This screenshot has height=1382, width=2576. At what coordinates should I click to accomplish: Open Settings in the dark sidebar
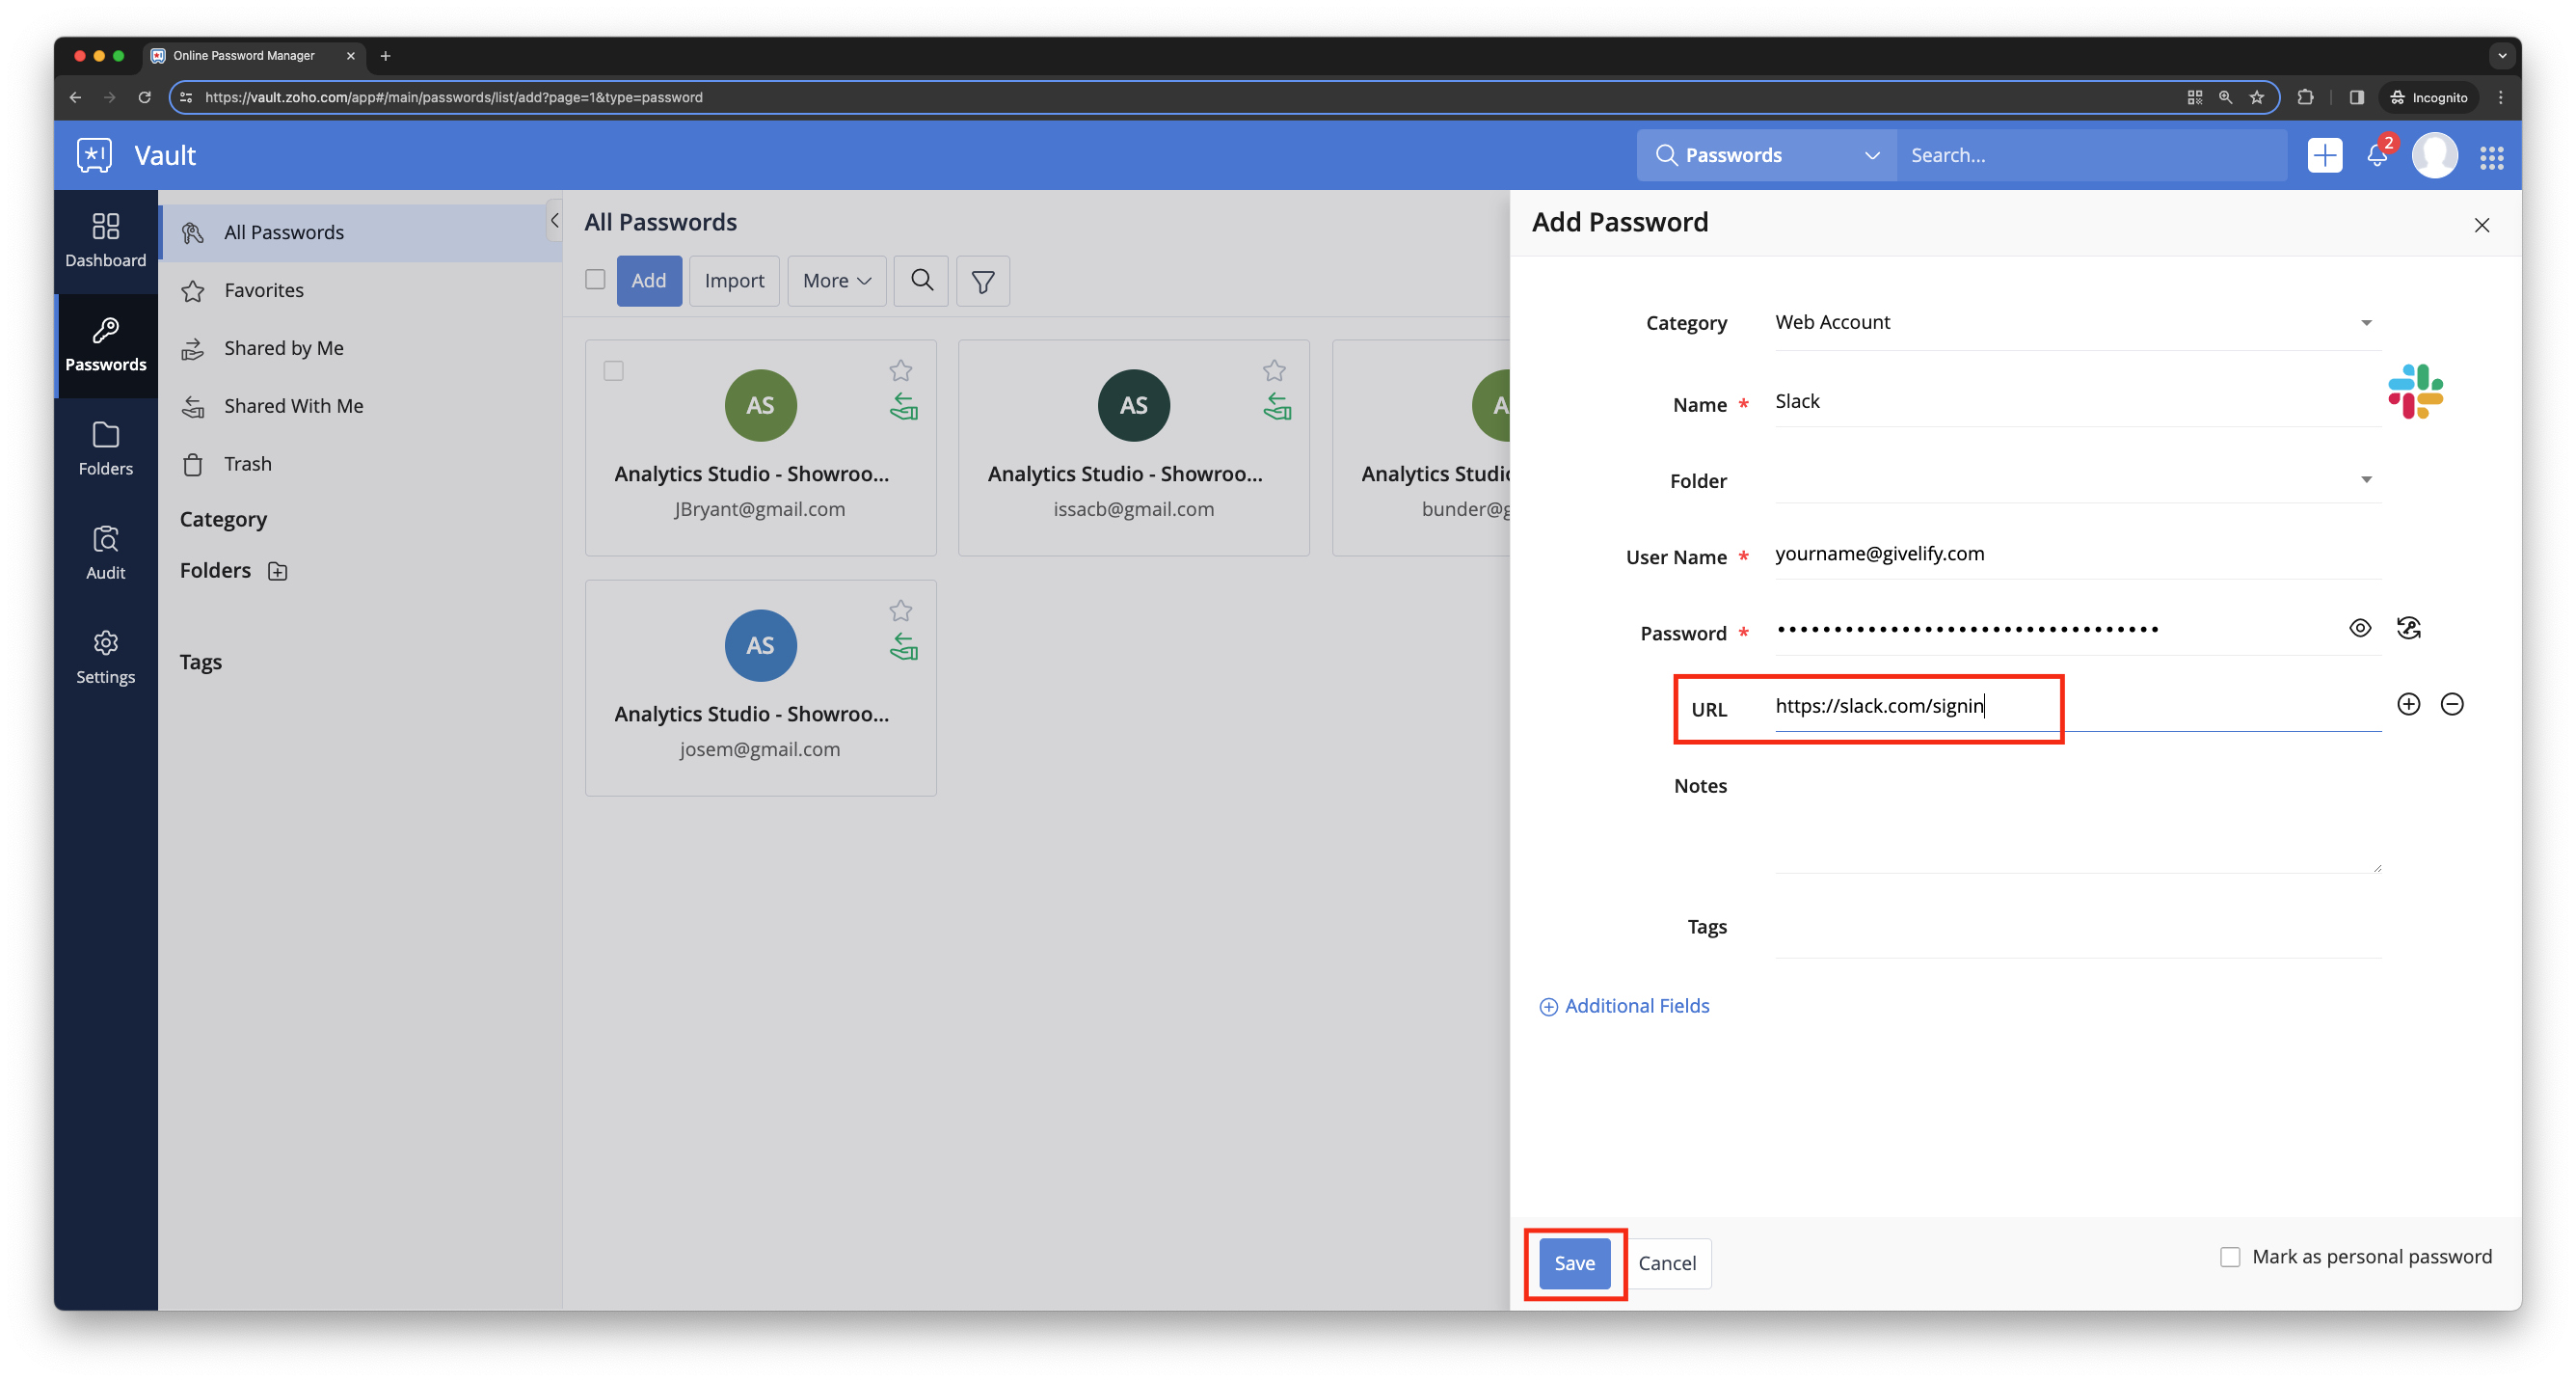105,657
